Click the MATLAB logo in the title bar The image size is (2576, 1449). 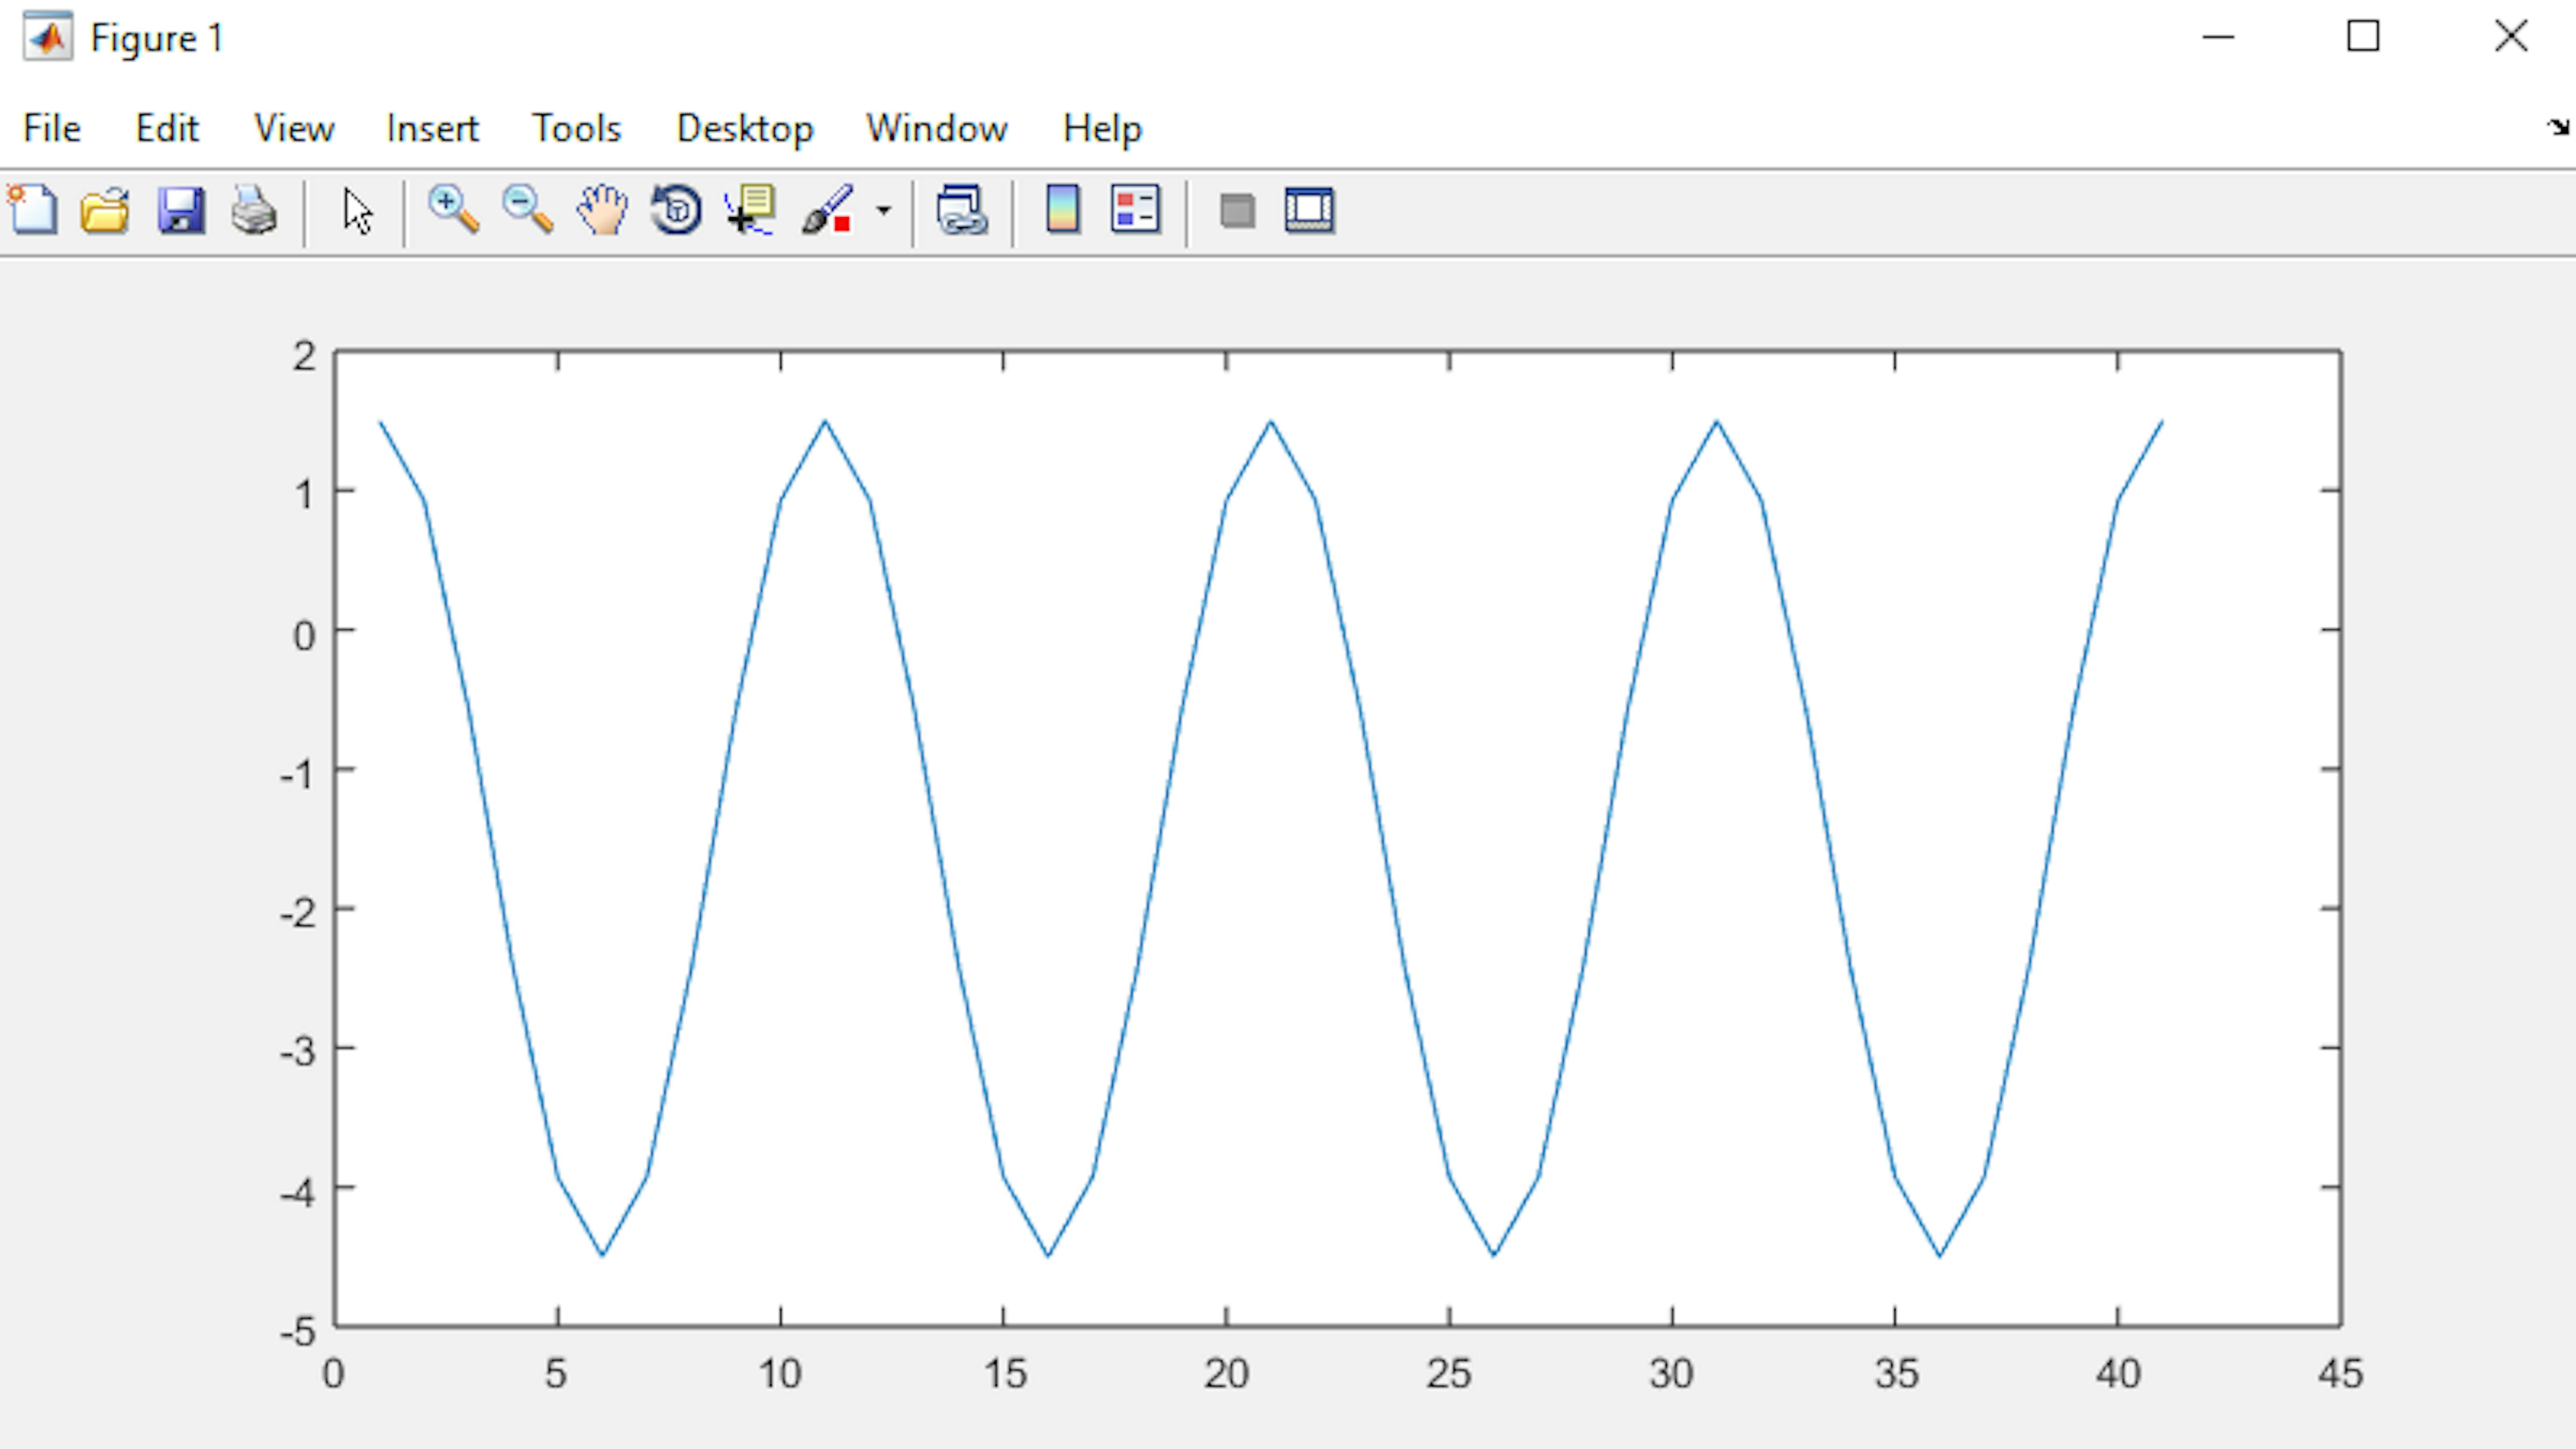click(x=48, y=37)
